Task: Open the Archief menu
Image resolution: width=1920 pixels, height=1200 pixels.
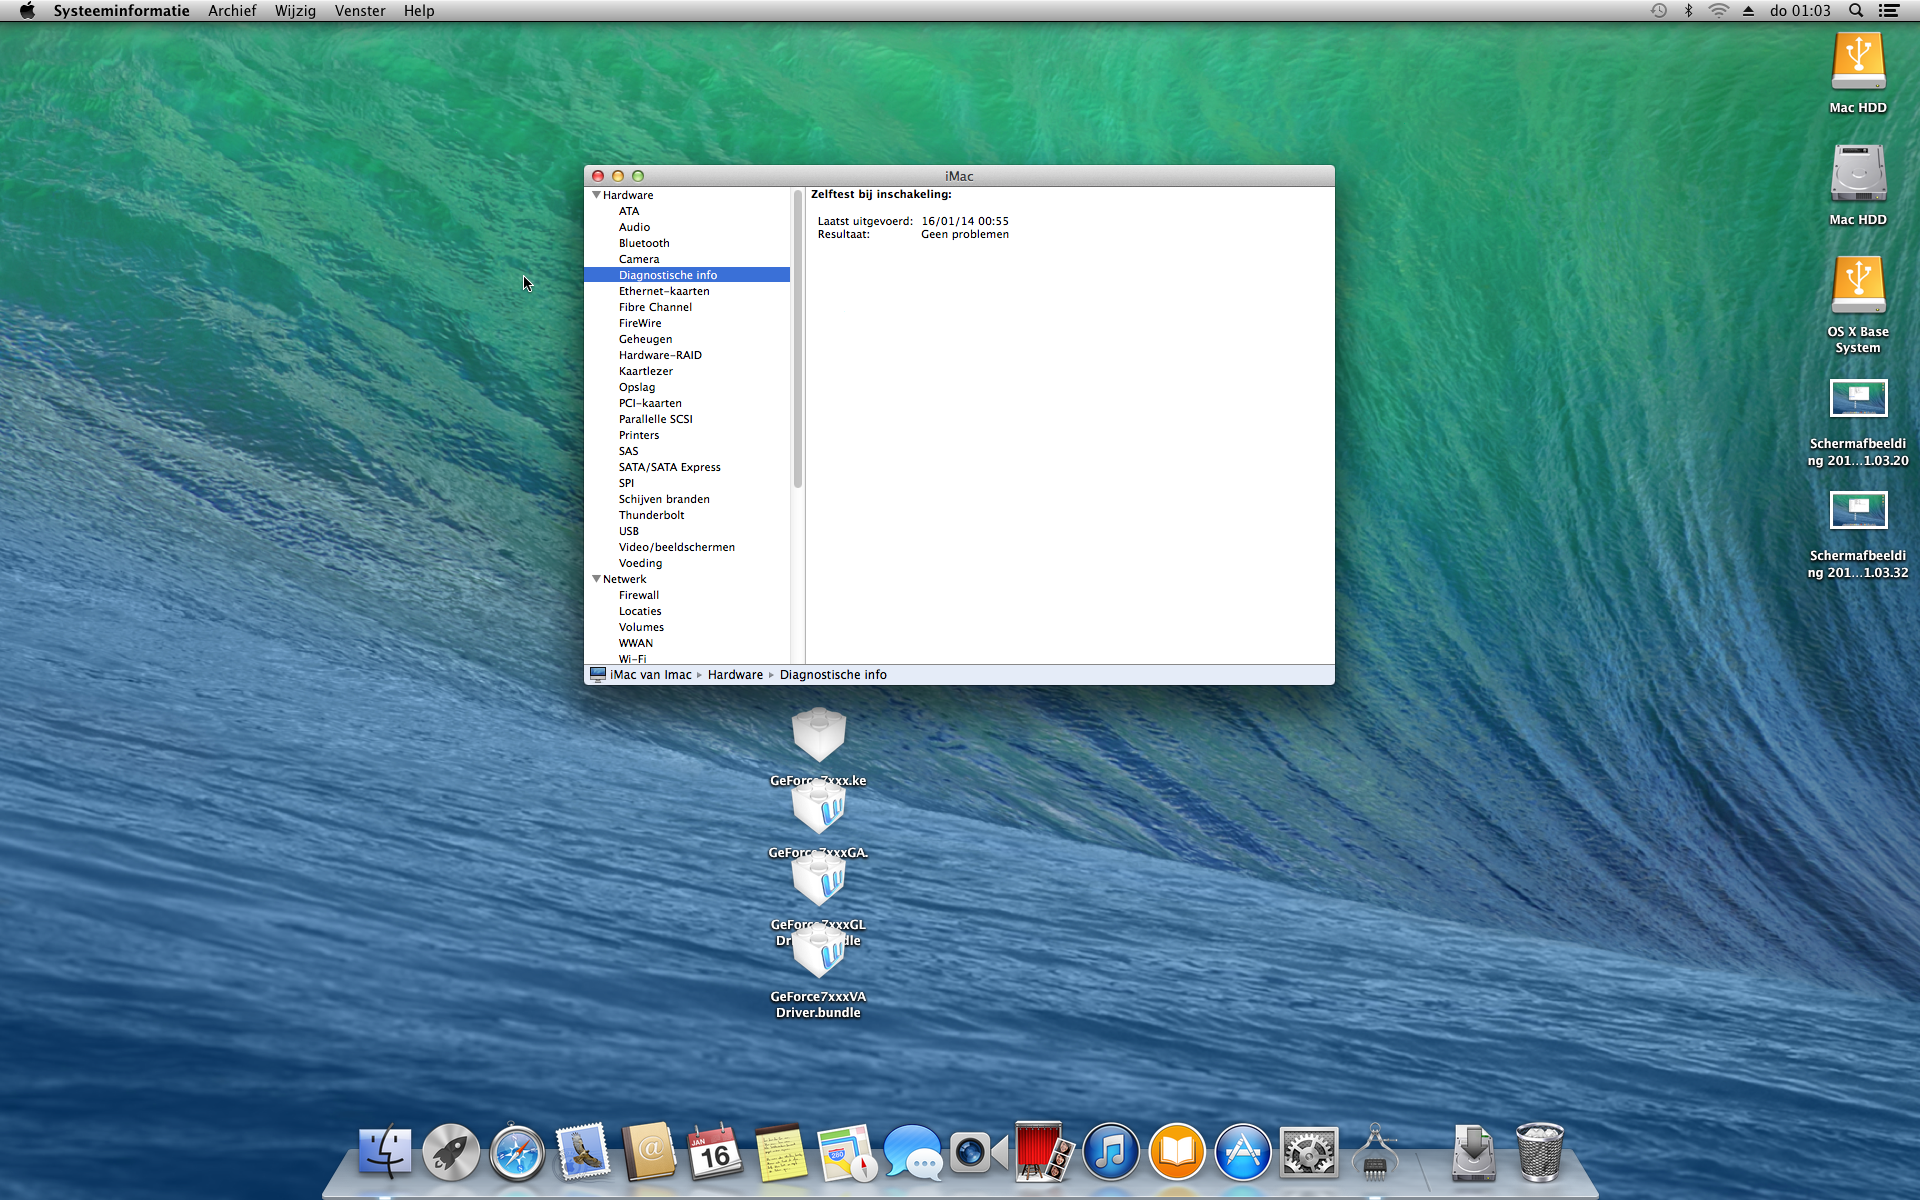Action: click(x=232, y=11)
